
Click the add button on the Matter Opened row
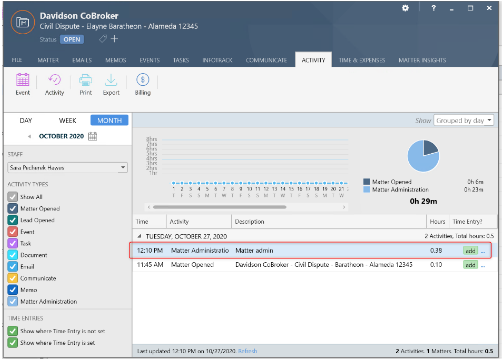[x=470, y=265]
